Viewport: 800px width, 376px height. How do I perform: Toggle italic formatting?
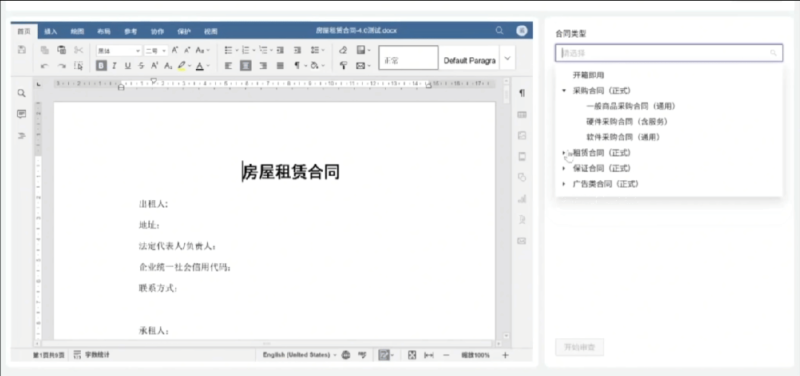pyautogui.click(x=114, y=66)
